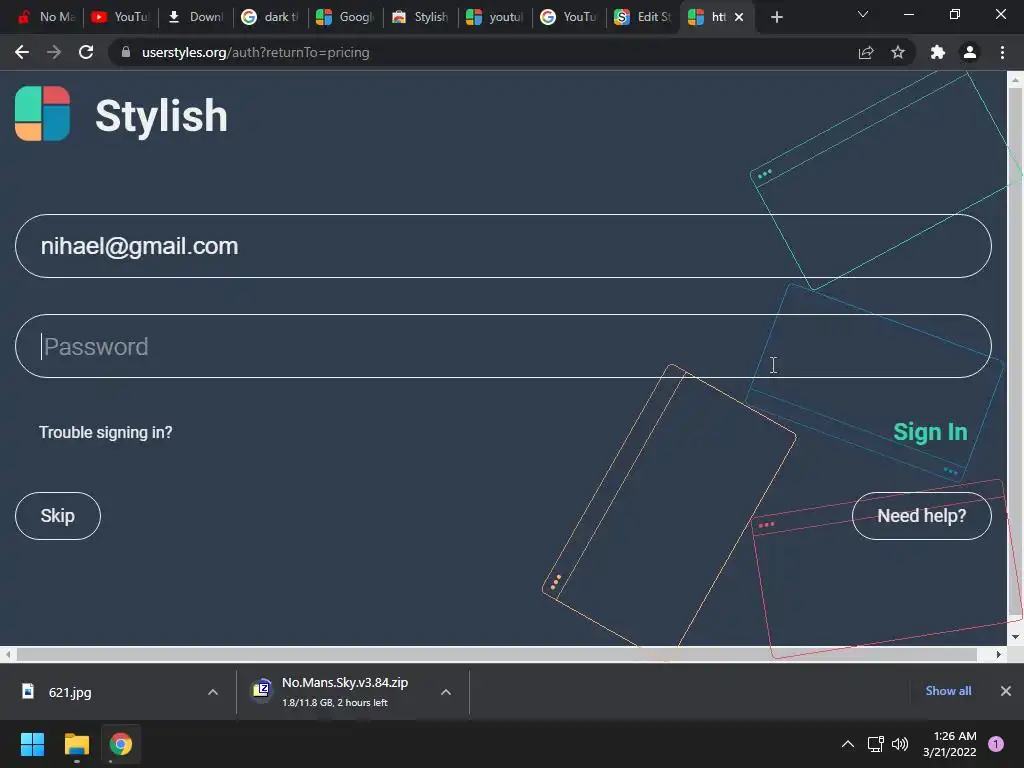Click vertical scrollbar up arrow
Screen dimensions: 1024x768
coord(1015,80)
